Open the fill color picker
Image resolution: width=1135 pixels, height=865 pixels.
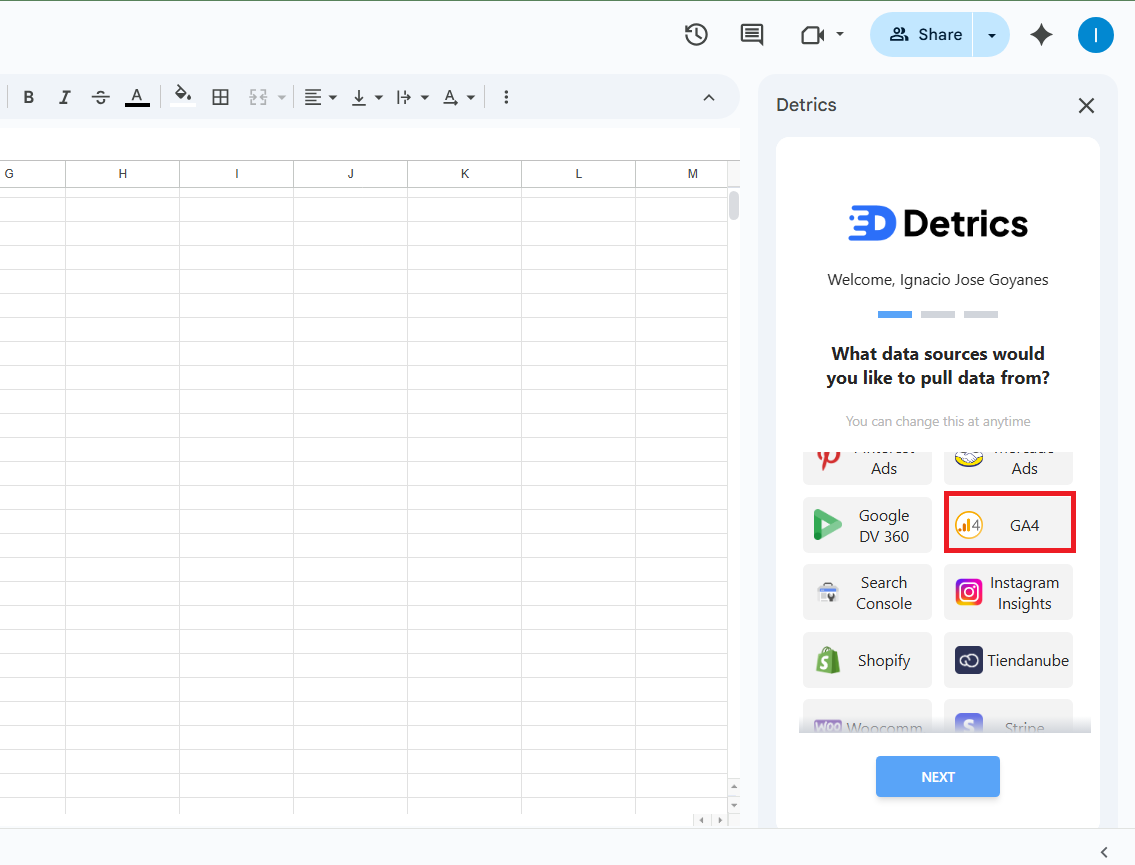click(182, 96)
